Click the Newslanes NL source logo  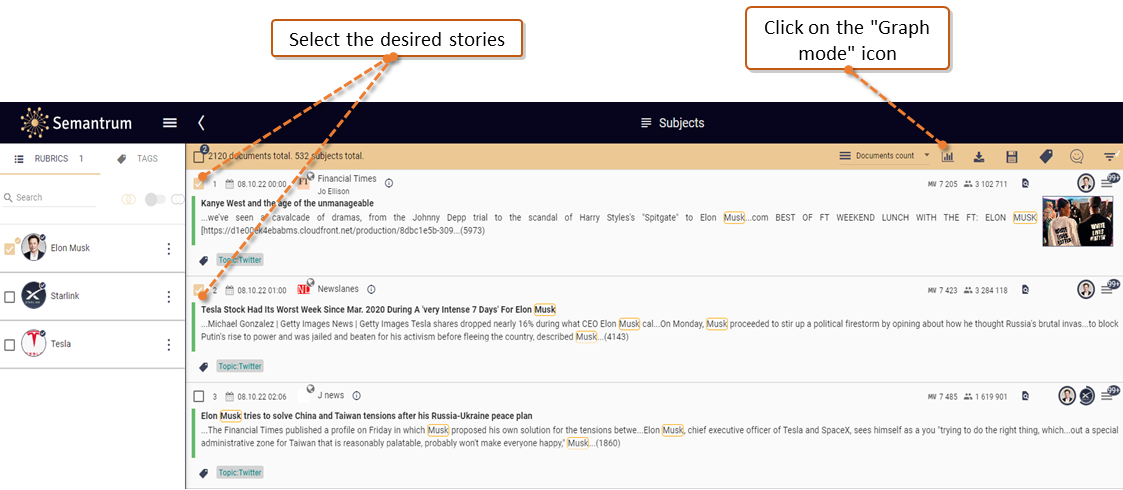point(303,289)
